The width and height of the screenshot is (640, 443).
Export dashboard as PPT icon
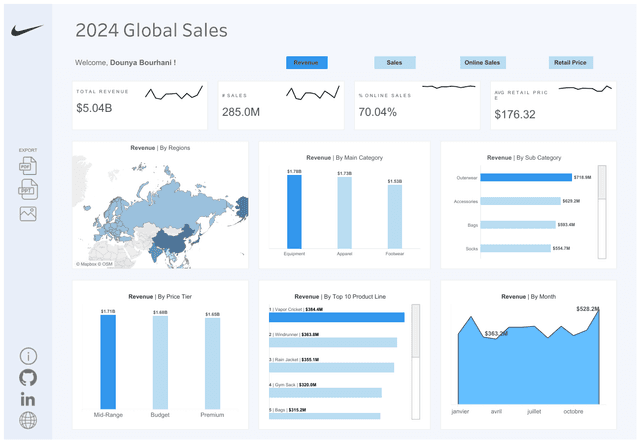(28, 189)
